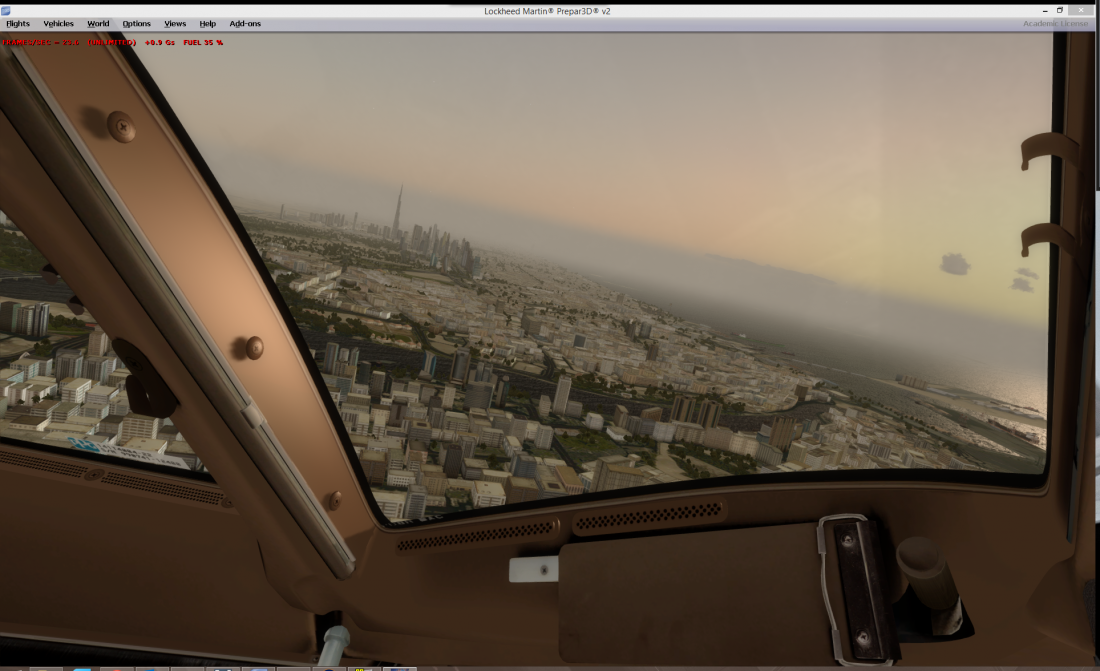
Task: Click the "+0.9 Gs" readout
Action: point(160,43)
